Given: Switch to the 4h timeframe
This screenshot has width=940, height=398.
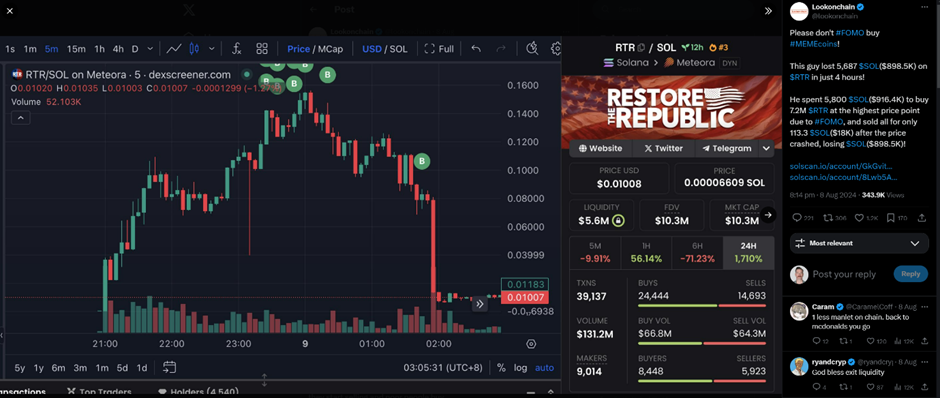Looking at the screenshot, I should click(118, 49).
